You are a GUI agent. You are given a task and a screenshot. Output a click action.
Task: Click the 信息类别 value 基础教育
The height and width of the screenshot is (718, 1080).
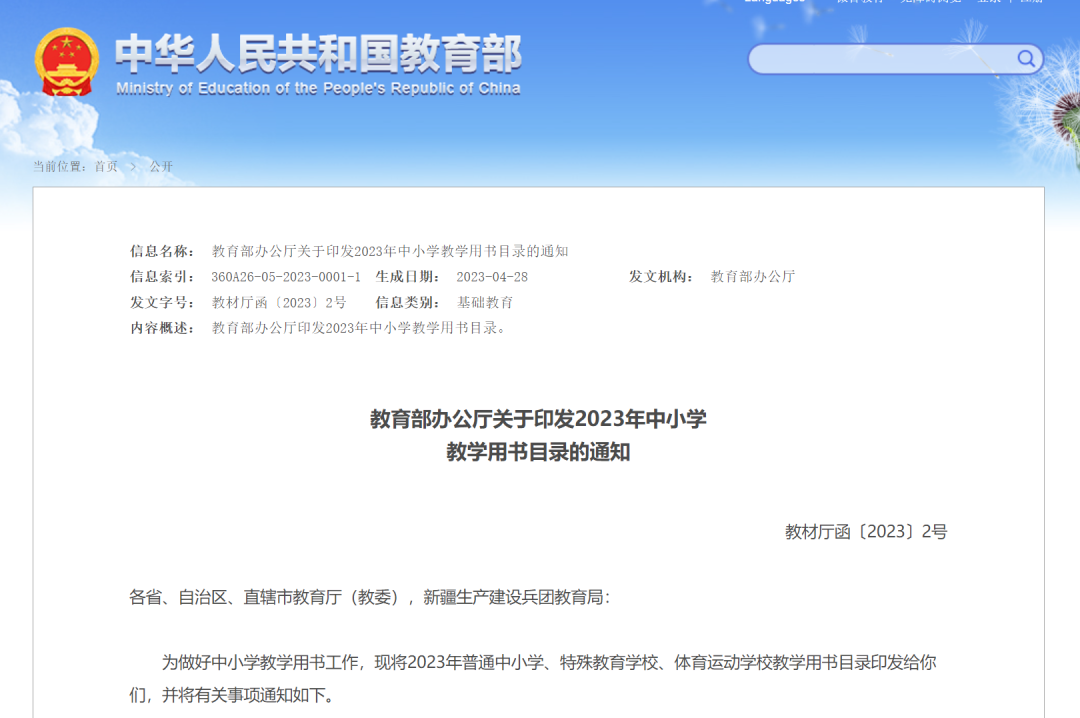click(x=488, y=302)
